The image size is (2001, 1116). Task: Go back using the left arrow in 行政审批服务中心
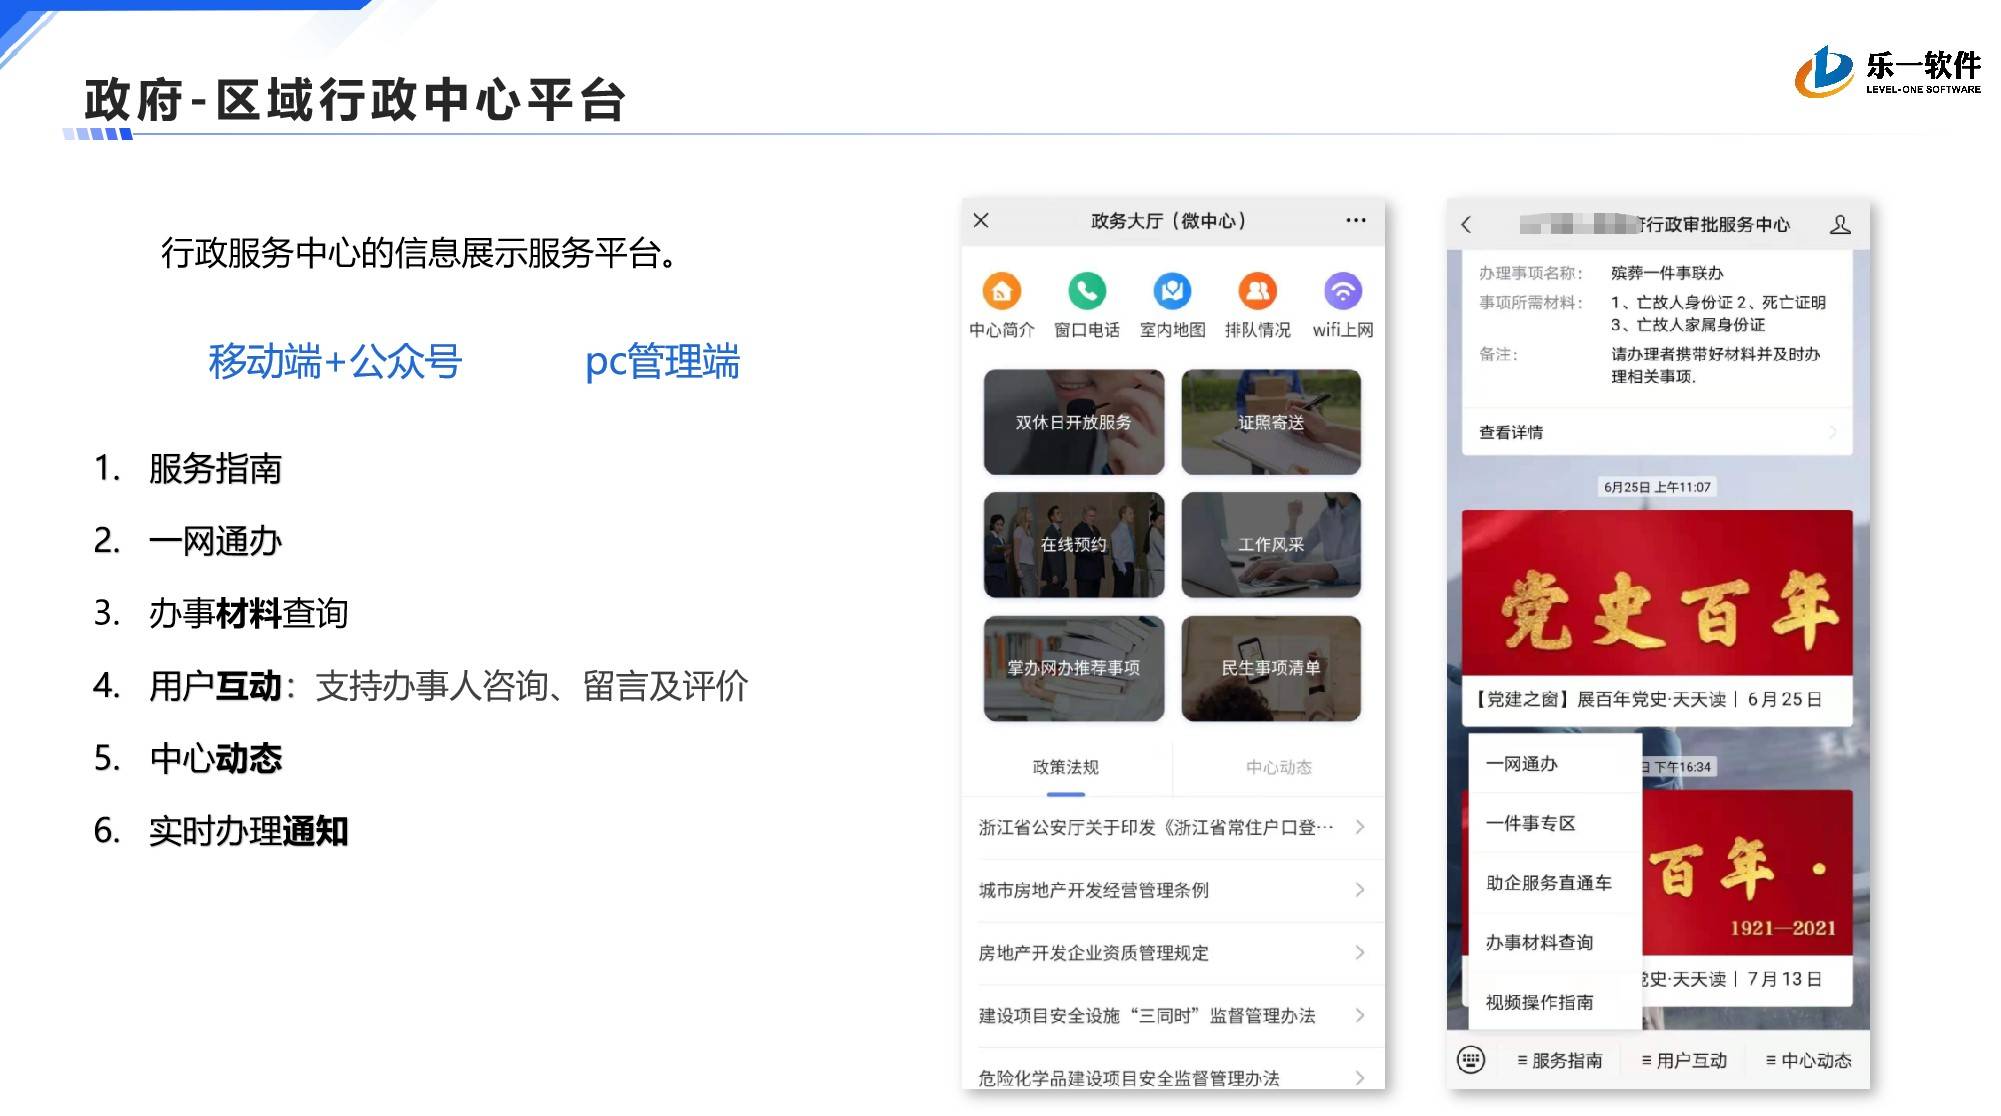1466,225
